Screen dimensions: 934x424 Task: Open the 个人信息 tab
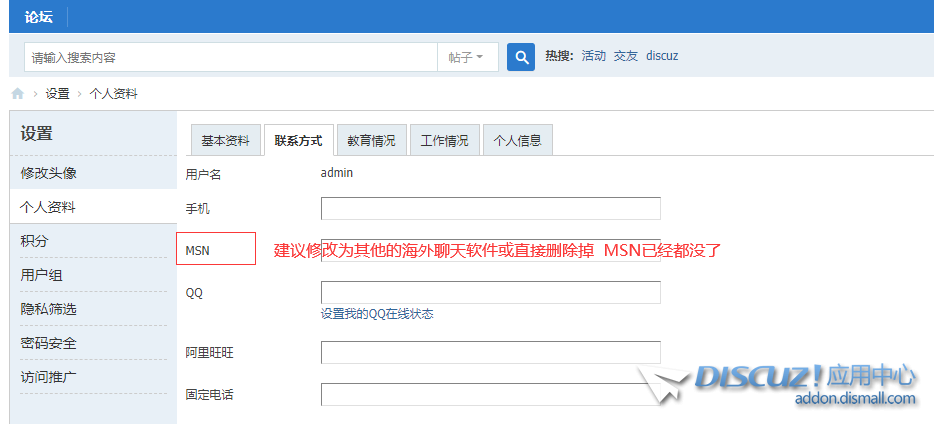[x=518, y=141]
